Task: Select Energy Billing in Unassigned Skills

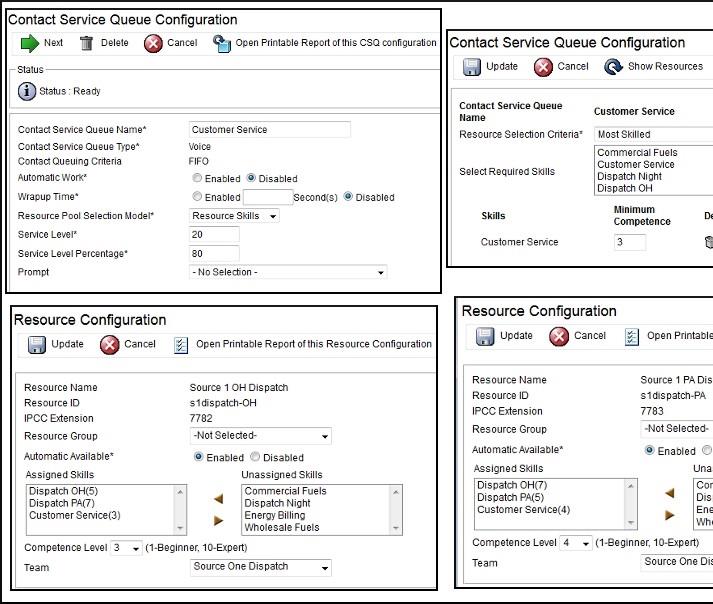Action: [x=275, y=515]
